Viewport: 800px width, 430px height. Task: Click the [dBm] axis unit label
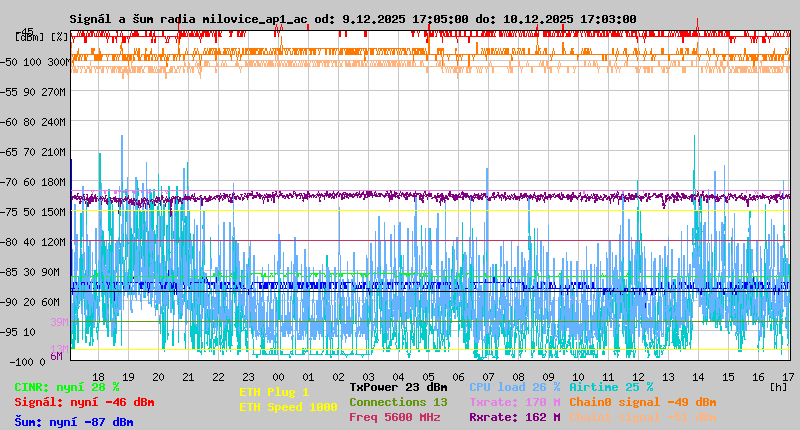(29, 36)
